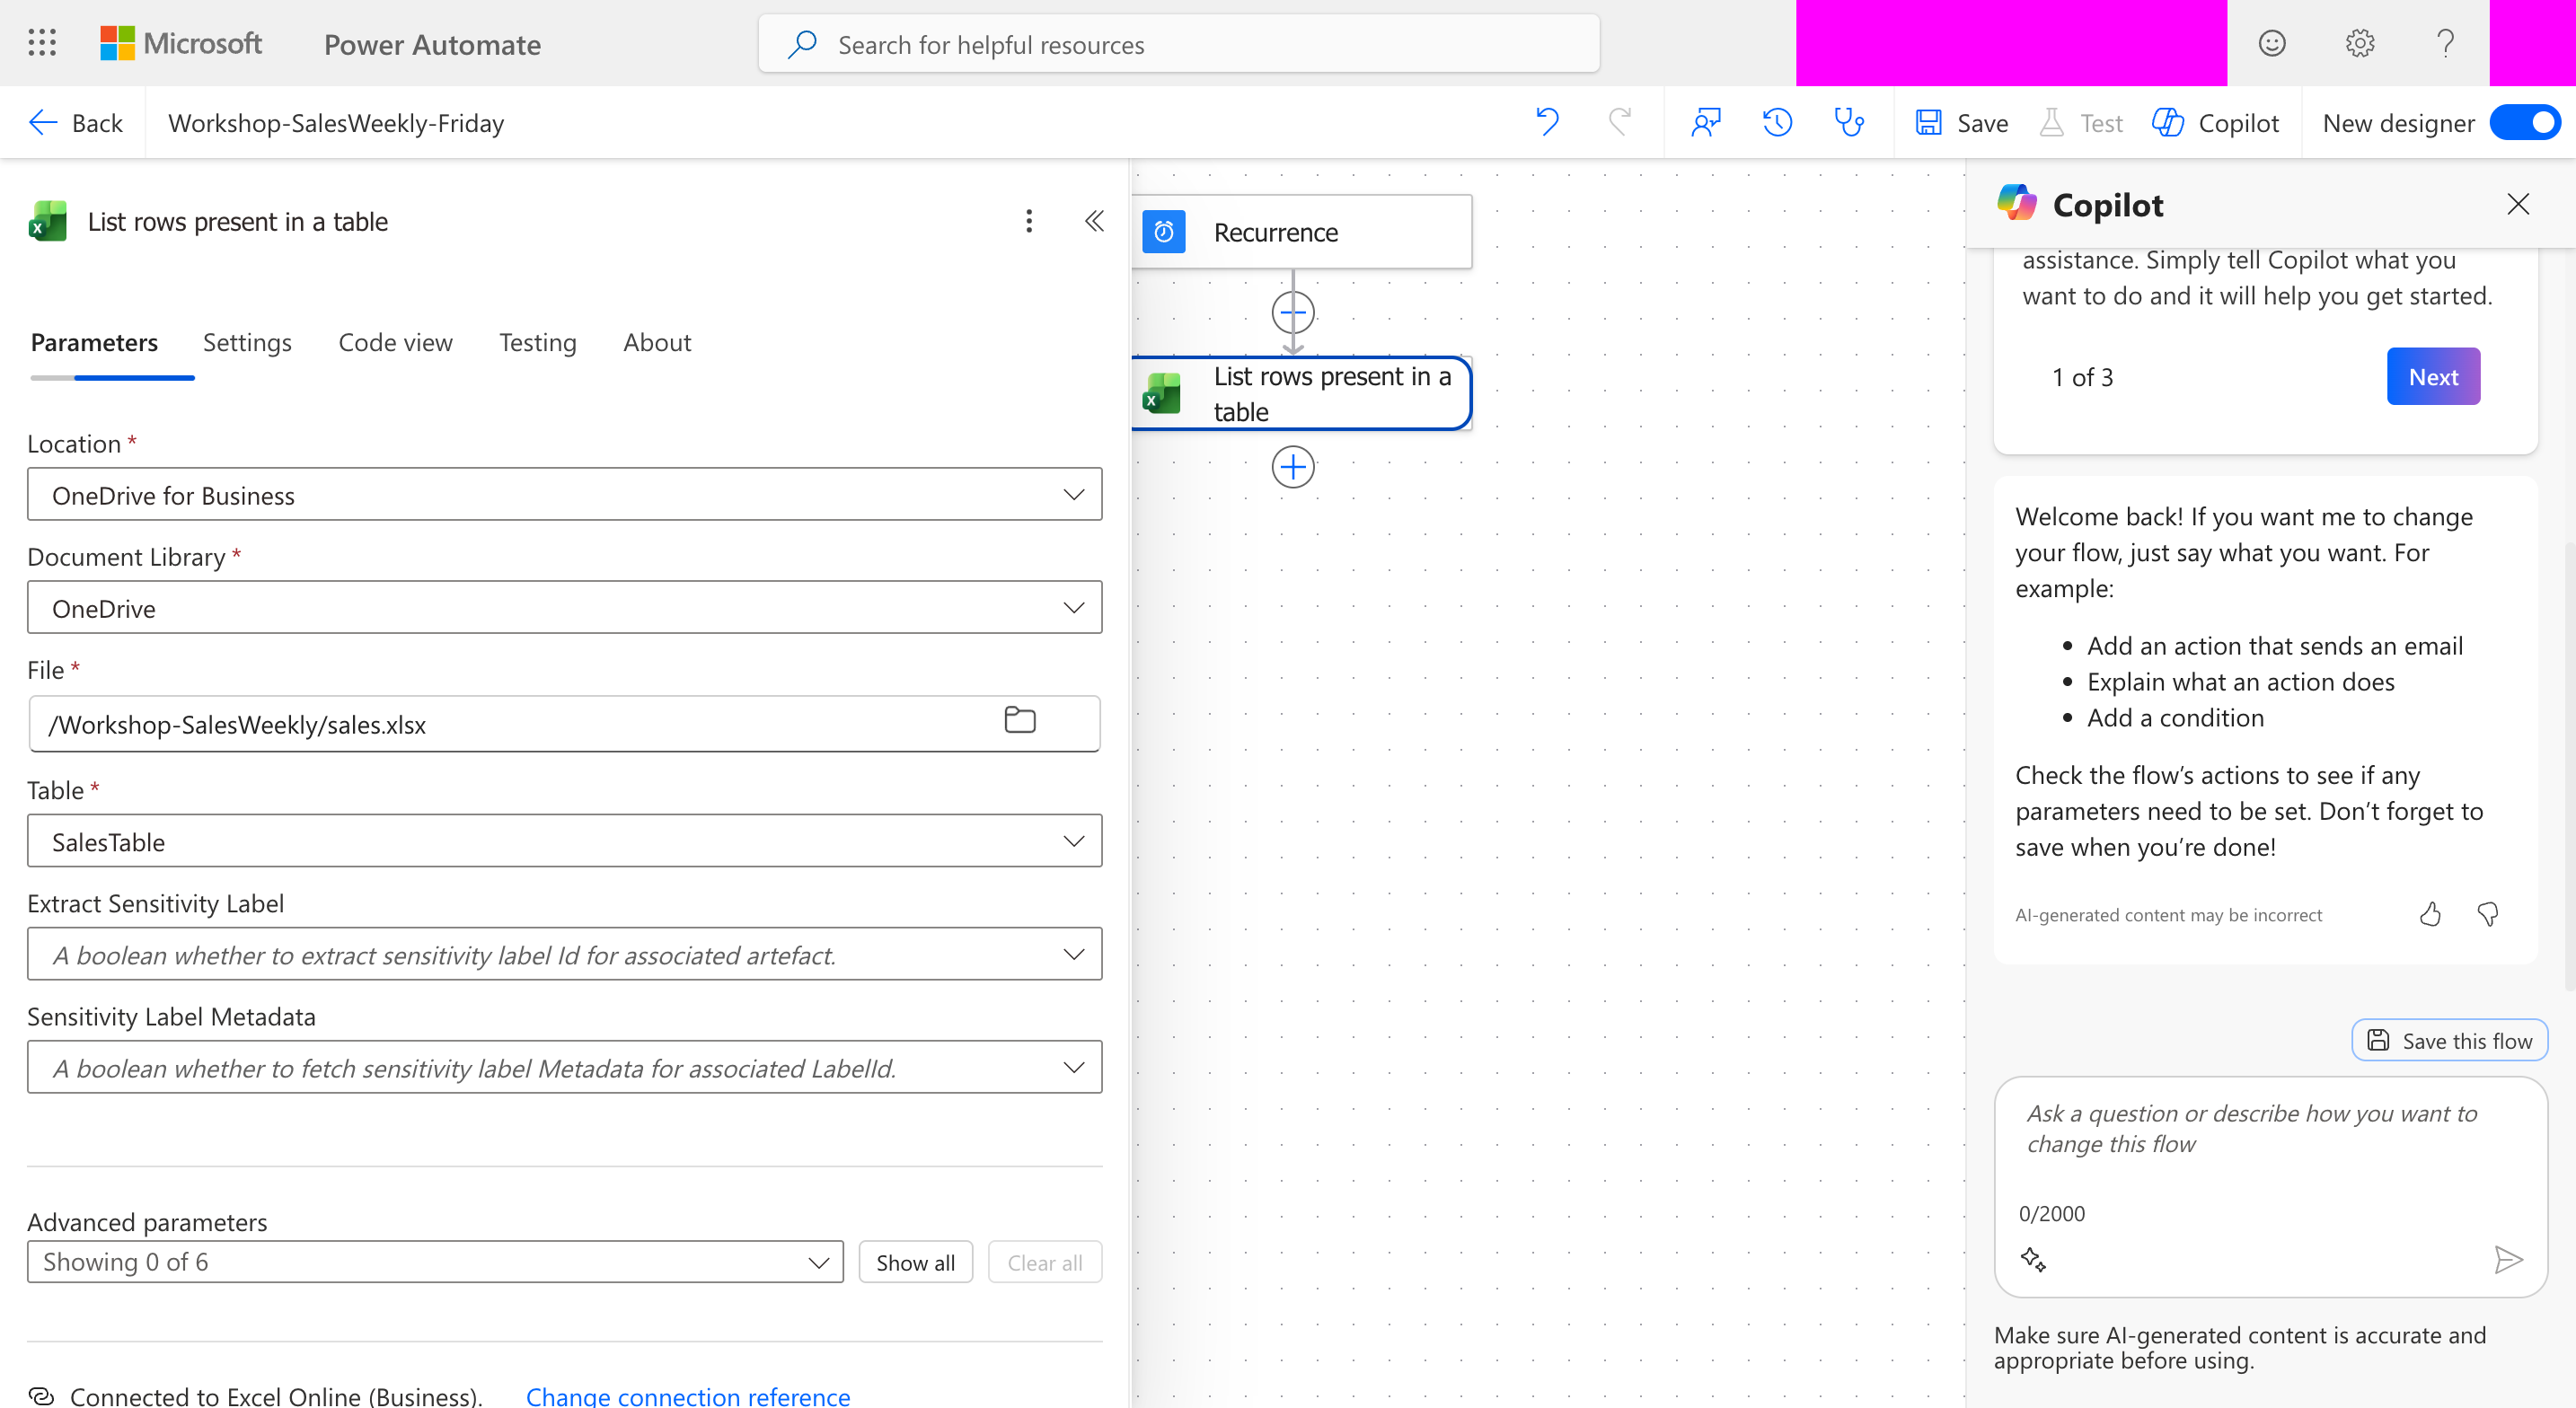Click the thumbs up feedback icon
This screenshot has height=1408, width=2576.
click(2430, 914)
